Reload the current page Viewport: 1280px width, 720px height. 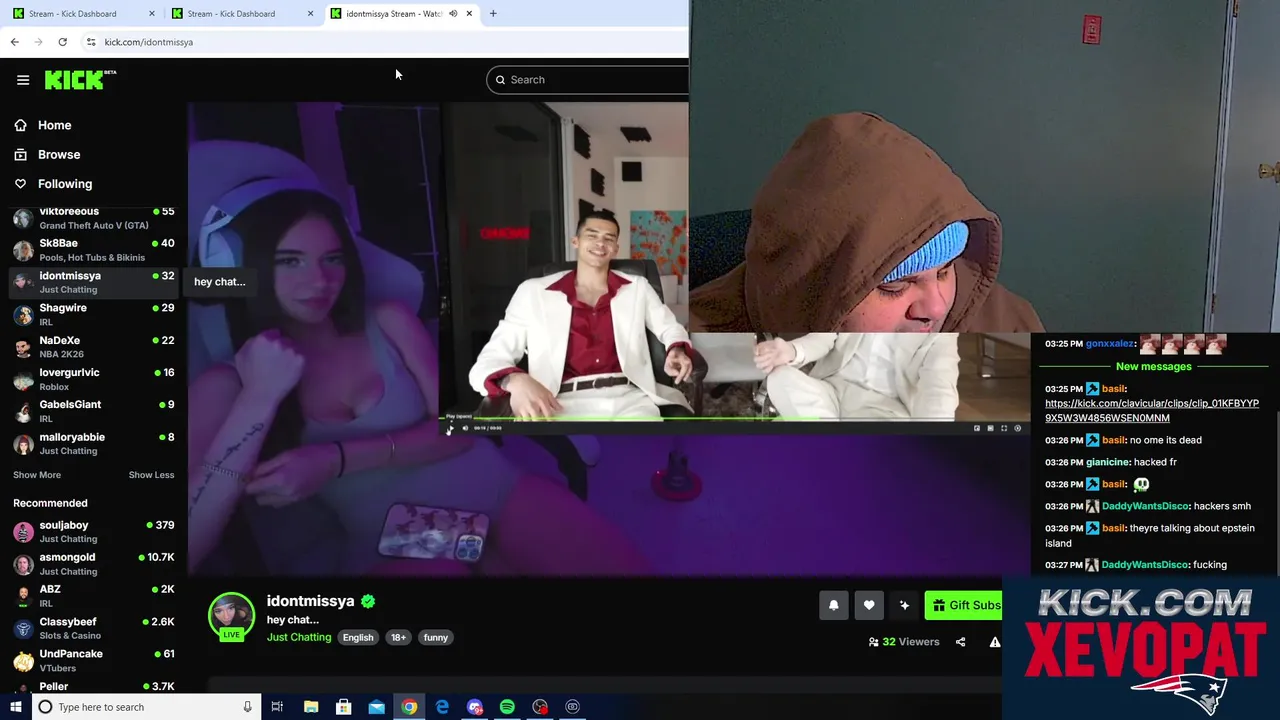tap(62, 42)
